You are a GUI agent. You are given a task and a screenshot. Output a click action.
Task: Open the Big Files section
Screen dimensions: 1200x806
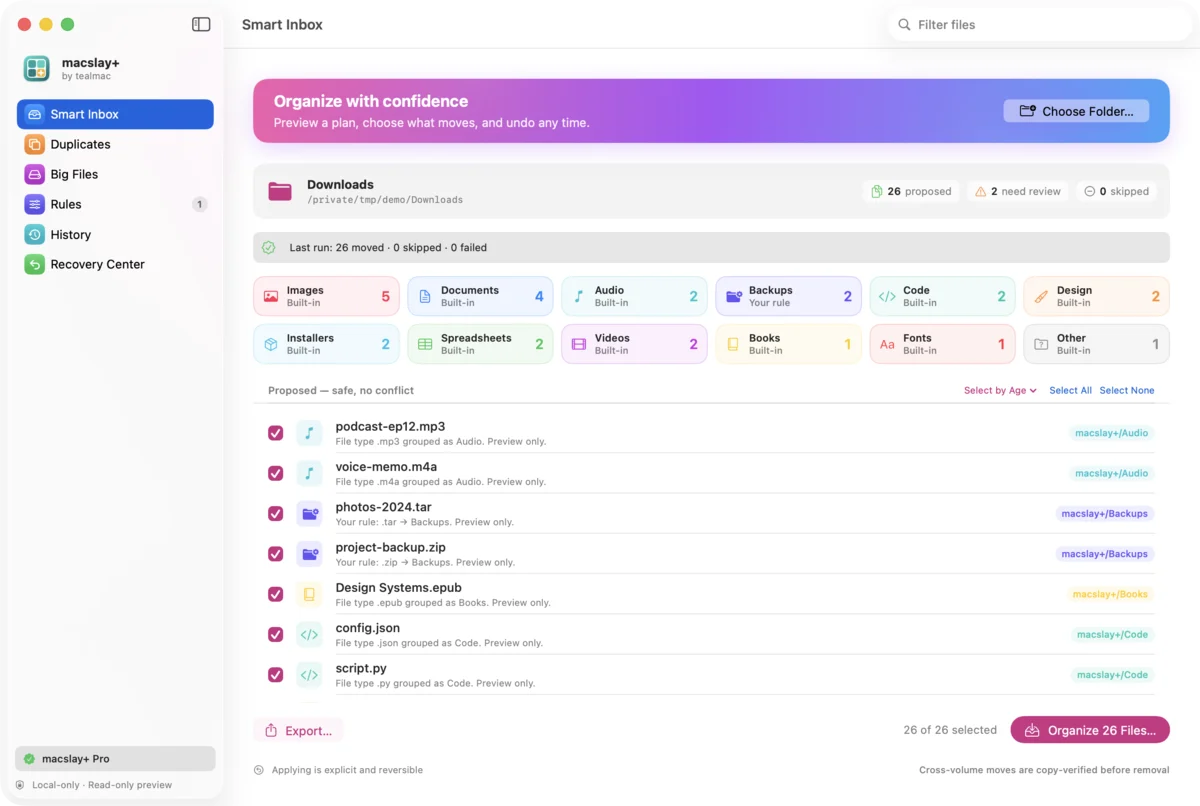pos(115,174)
